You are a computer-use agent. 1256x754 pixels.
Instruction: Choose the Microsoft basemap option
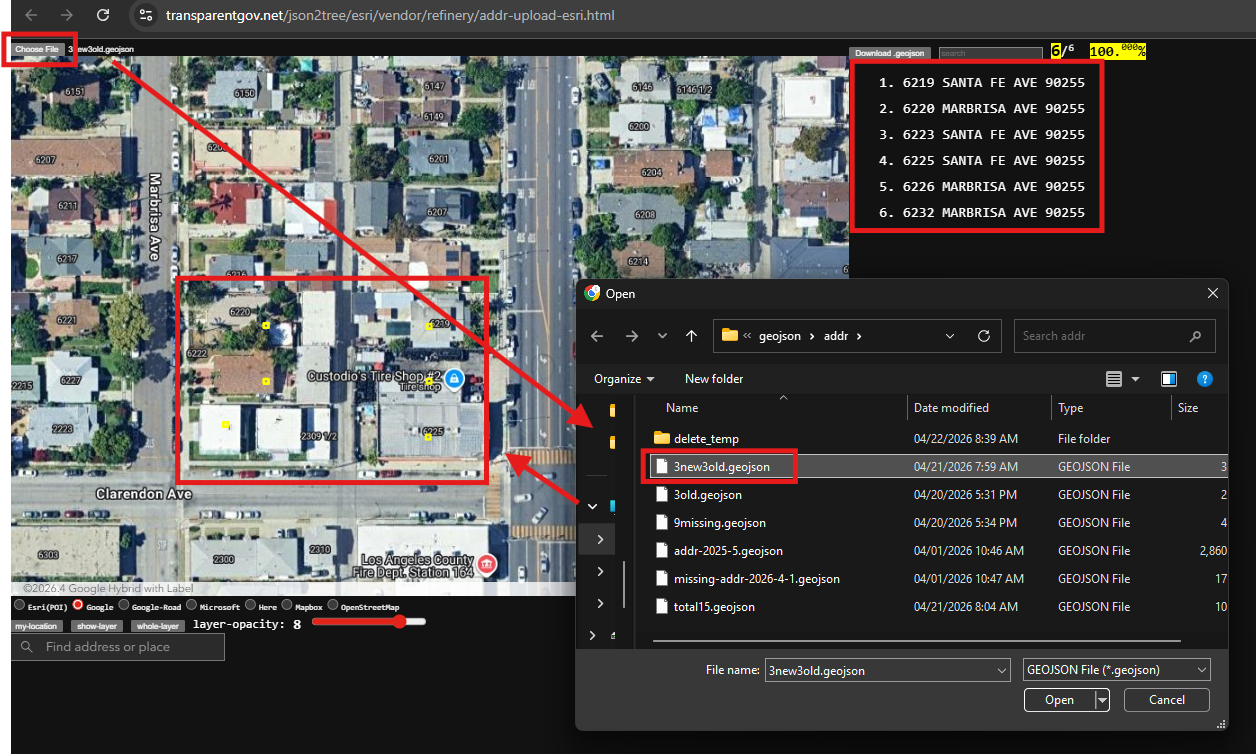(191, 606)
